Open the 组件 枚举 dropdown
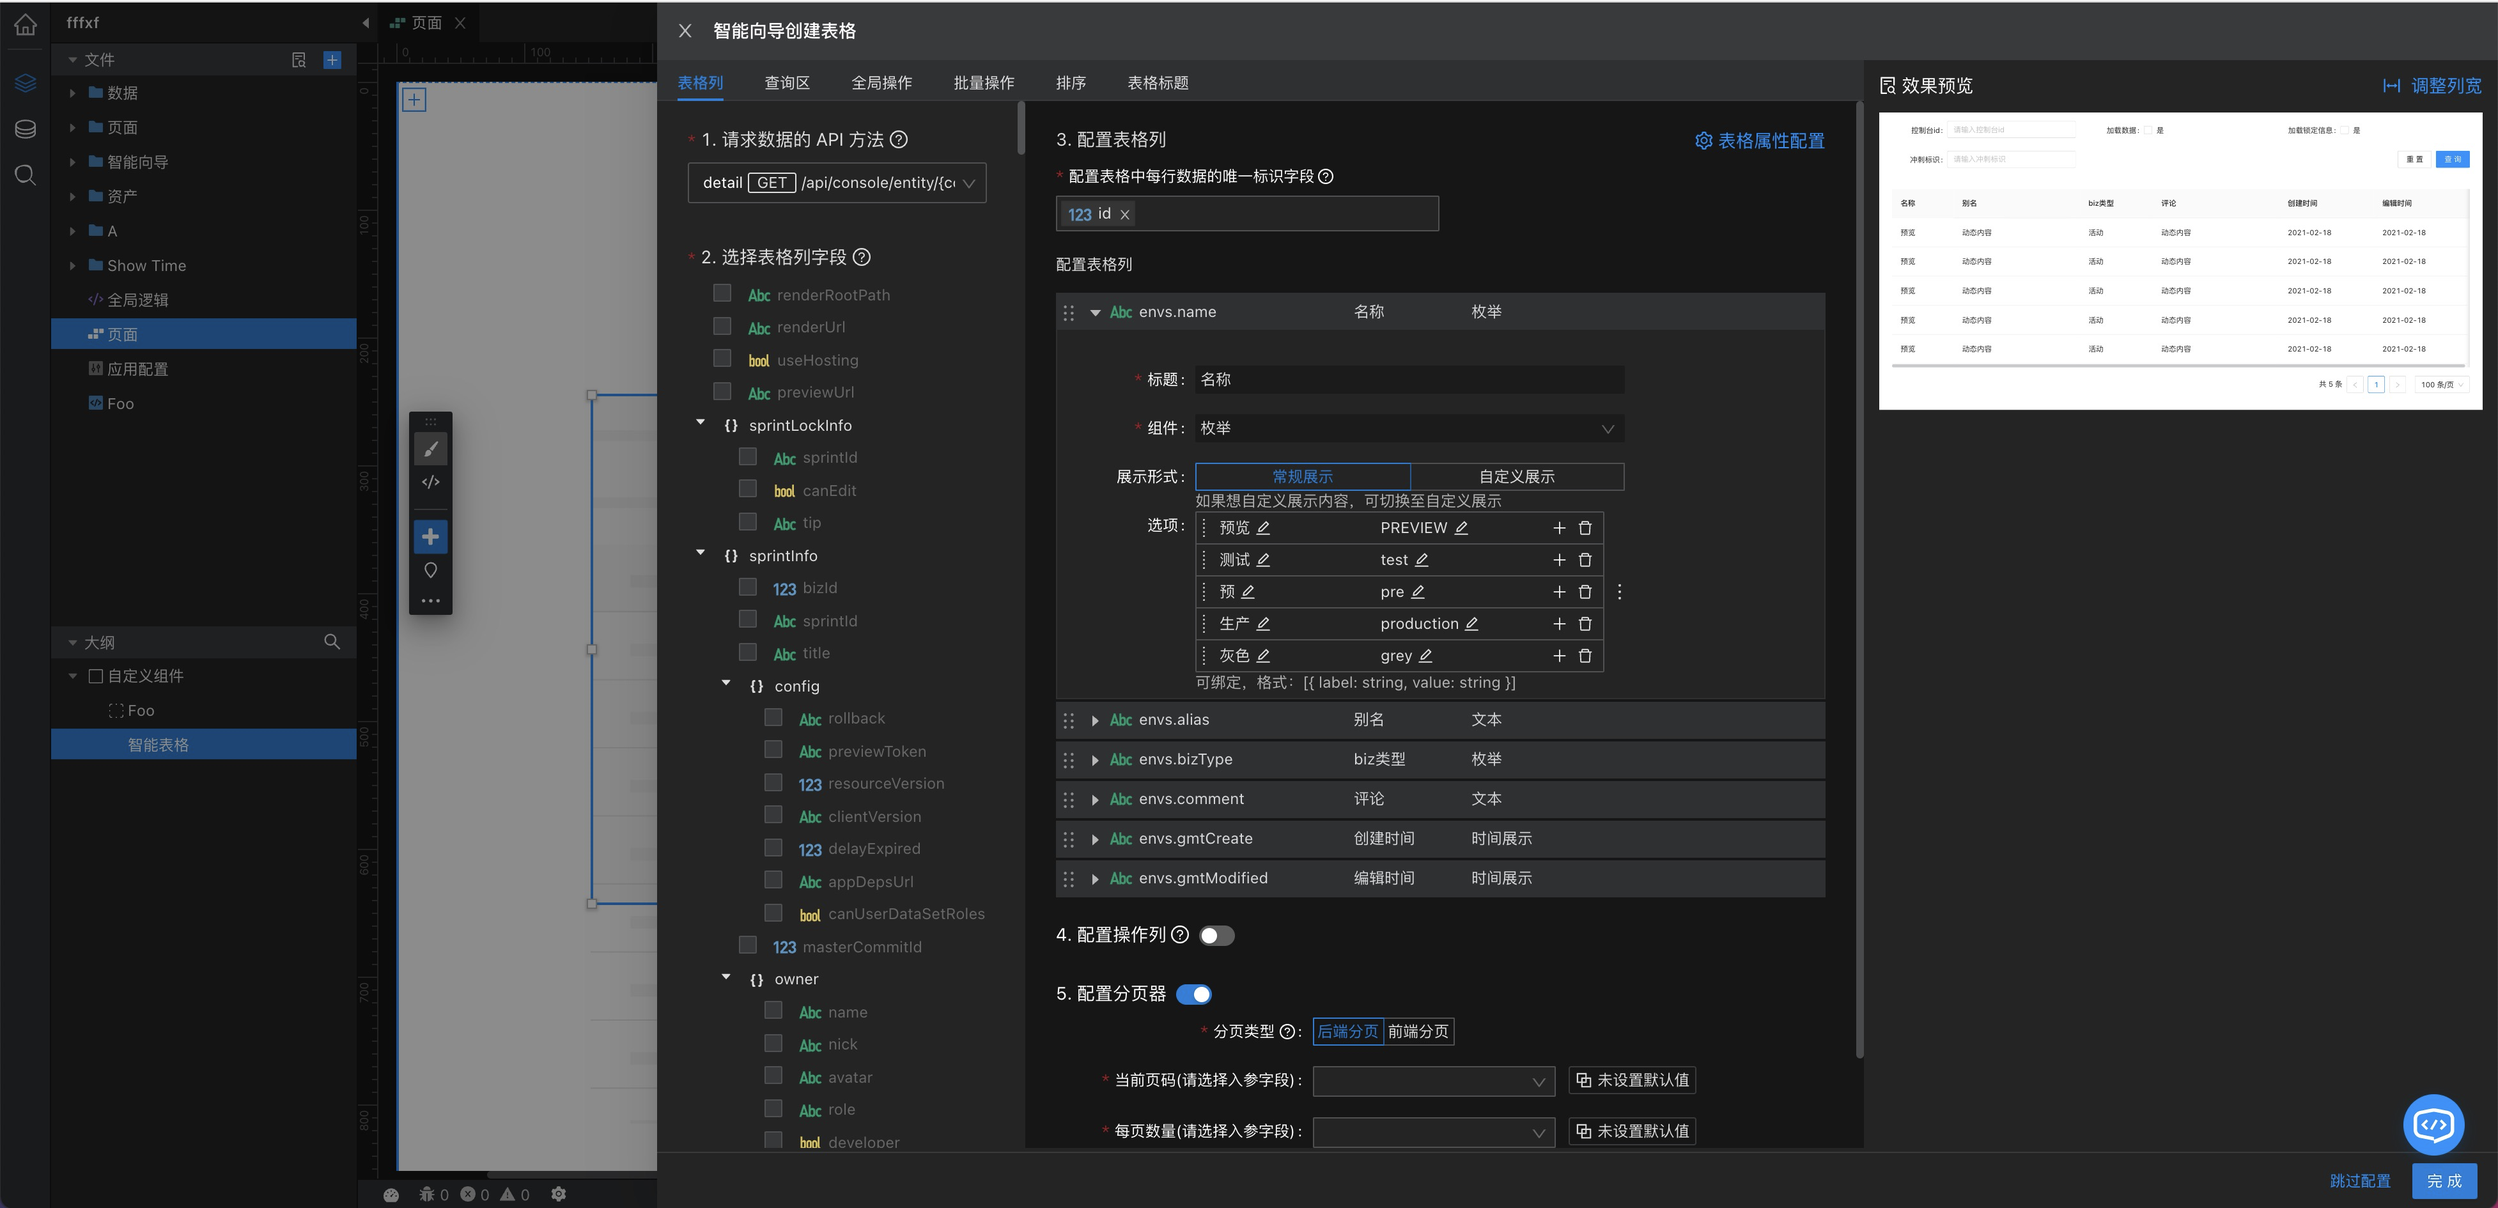The image size is (2498, 1208). pyautogui.click(x=1409, y=429)
